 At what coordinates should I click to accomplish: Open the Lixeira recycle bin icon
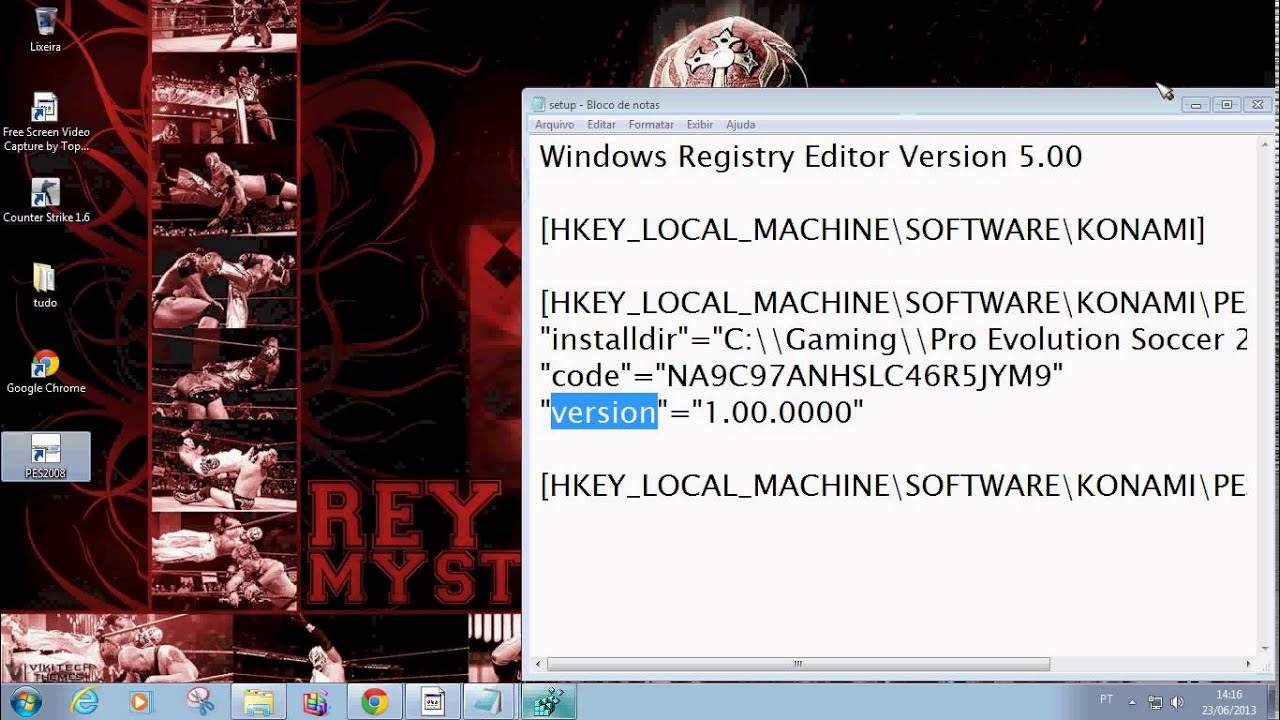(x=45, y=29)
